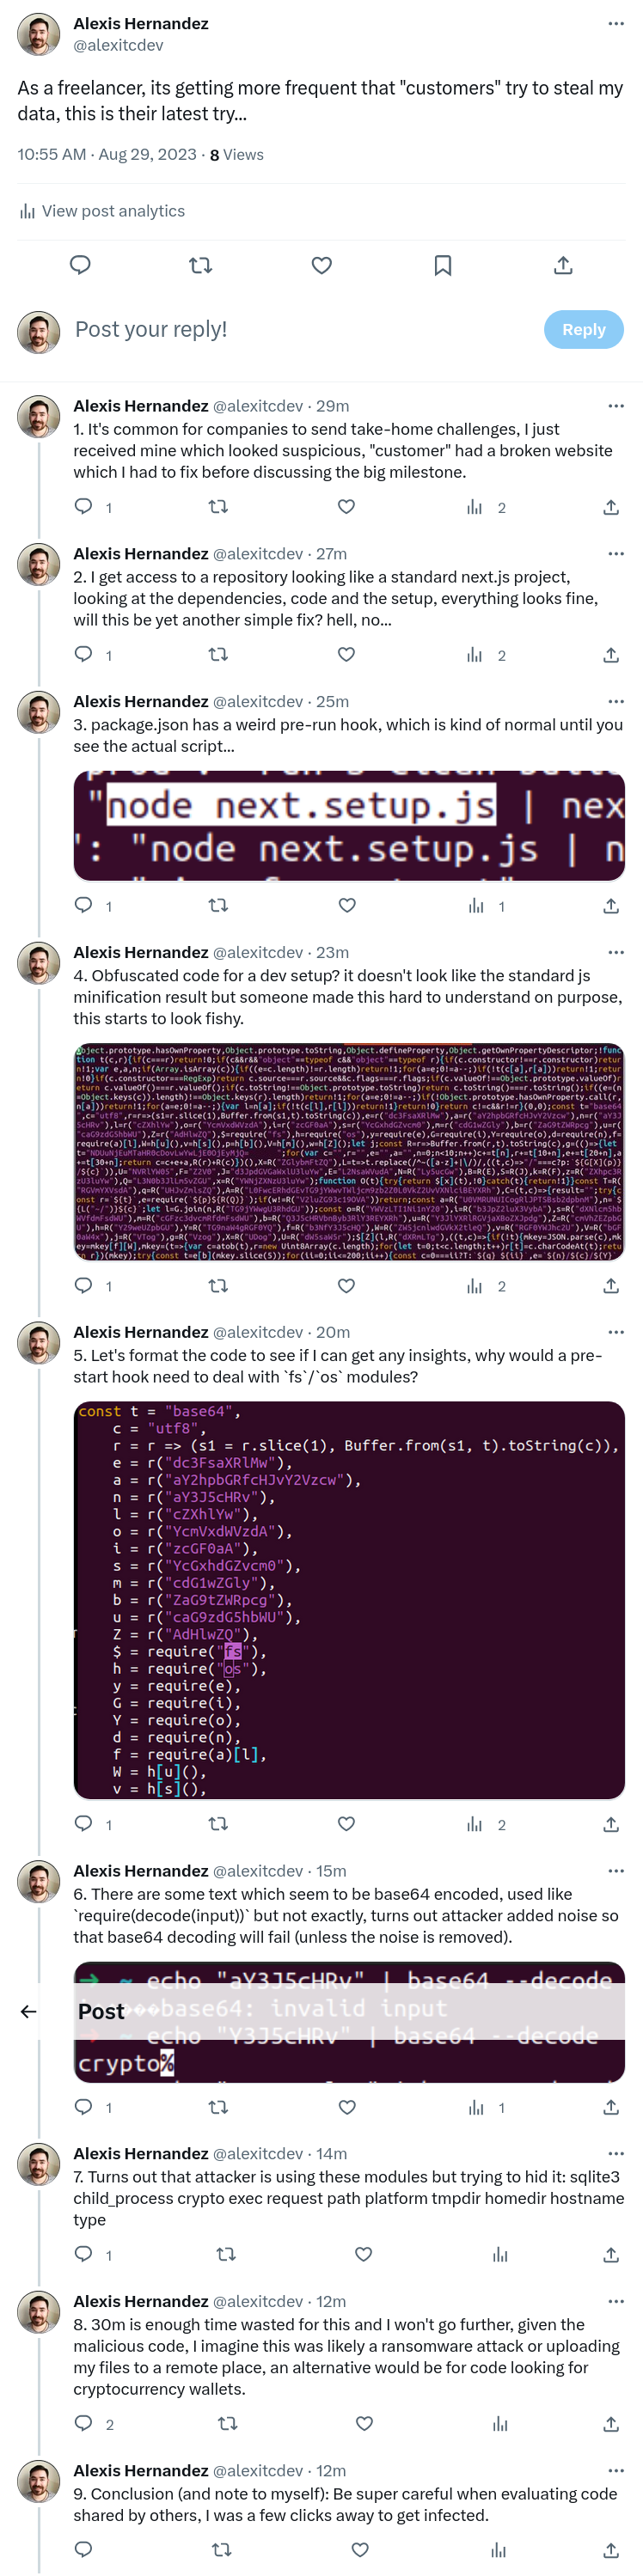Repost the main freelancer post
The height and width of the screenshot is (2576, 643).
coord(200,265)
